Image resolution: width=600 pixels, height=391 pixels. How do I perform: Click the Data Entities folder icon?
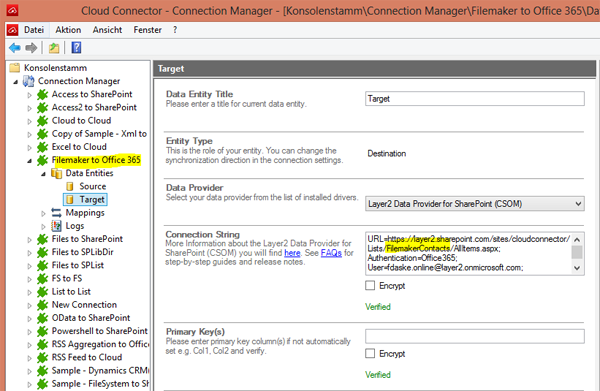point(57,174)
